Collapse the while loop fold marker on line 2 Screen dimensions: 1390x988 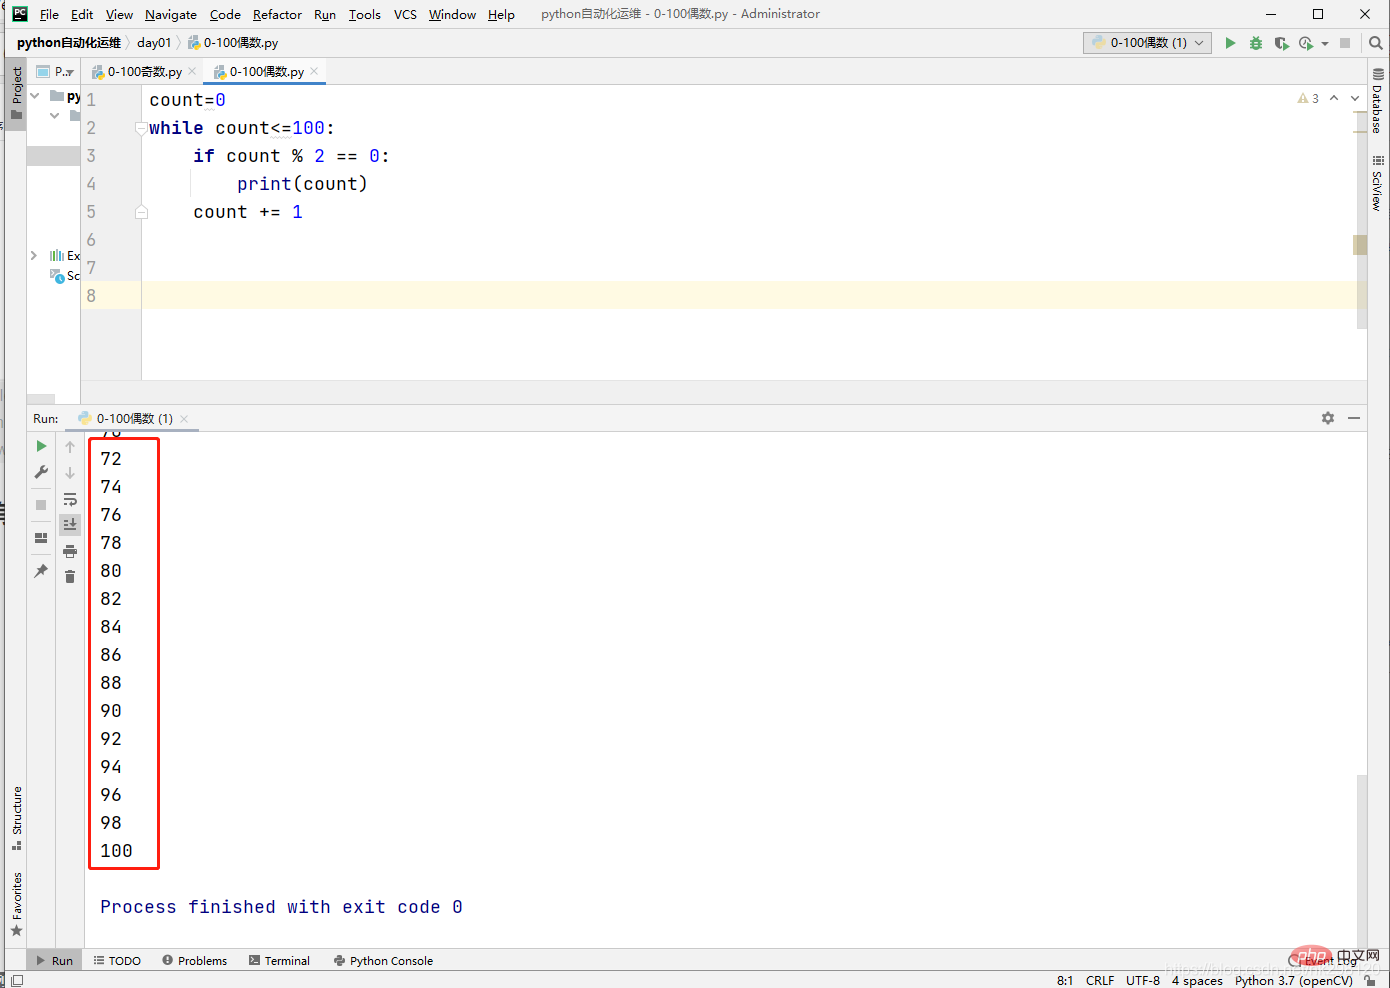coord(141,128)
